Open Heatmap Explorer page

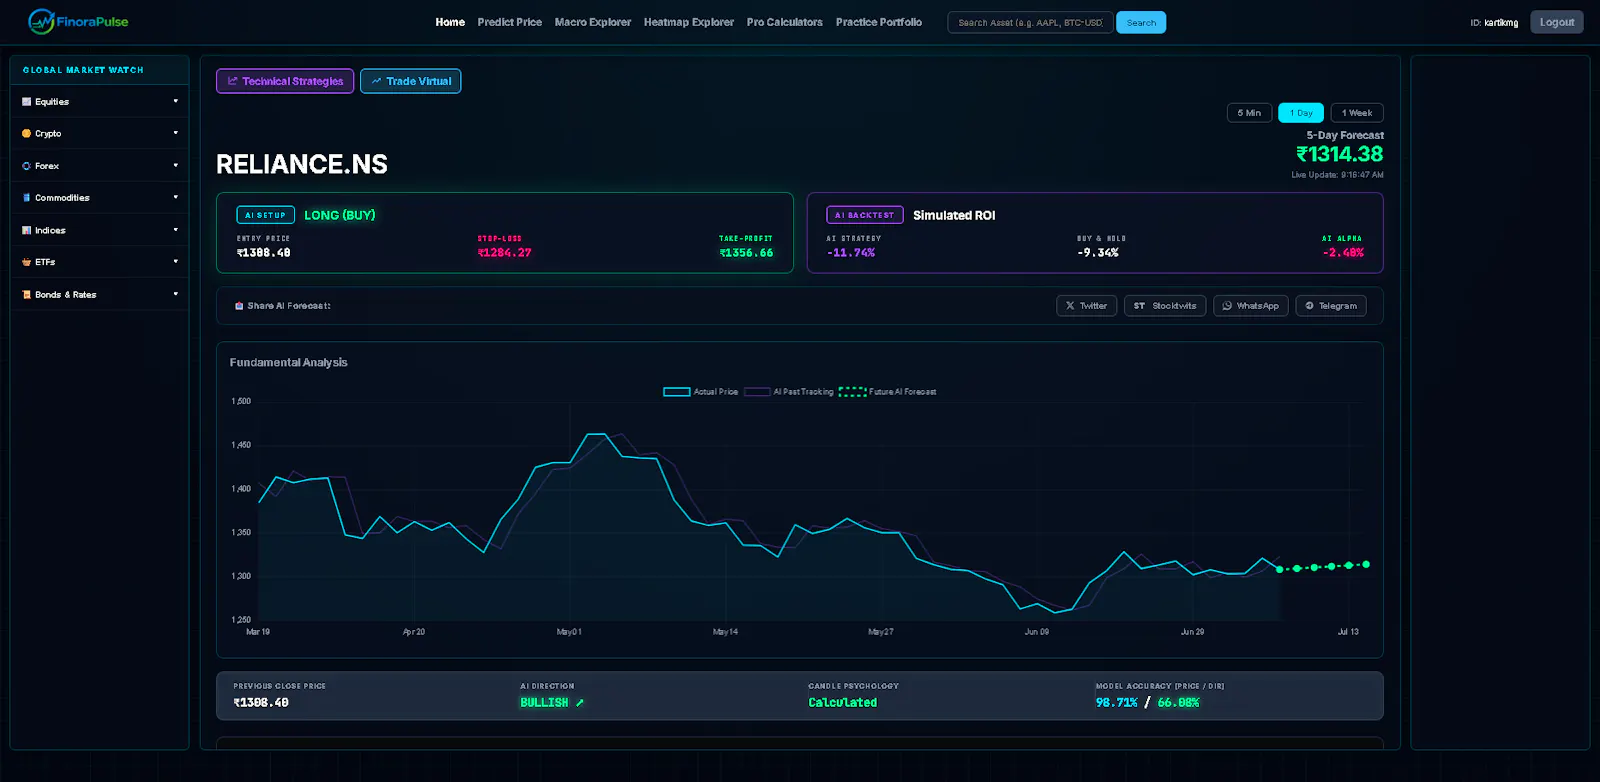pyautogui.click(x=689, y=22)
